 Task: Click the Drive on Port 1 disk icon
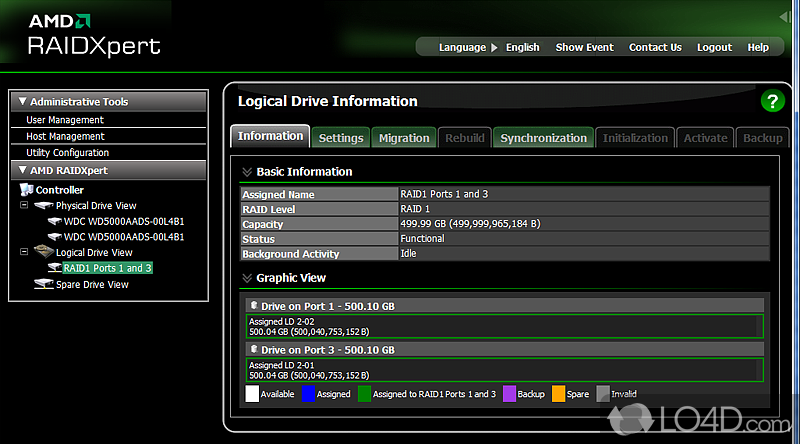(254, 305)
